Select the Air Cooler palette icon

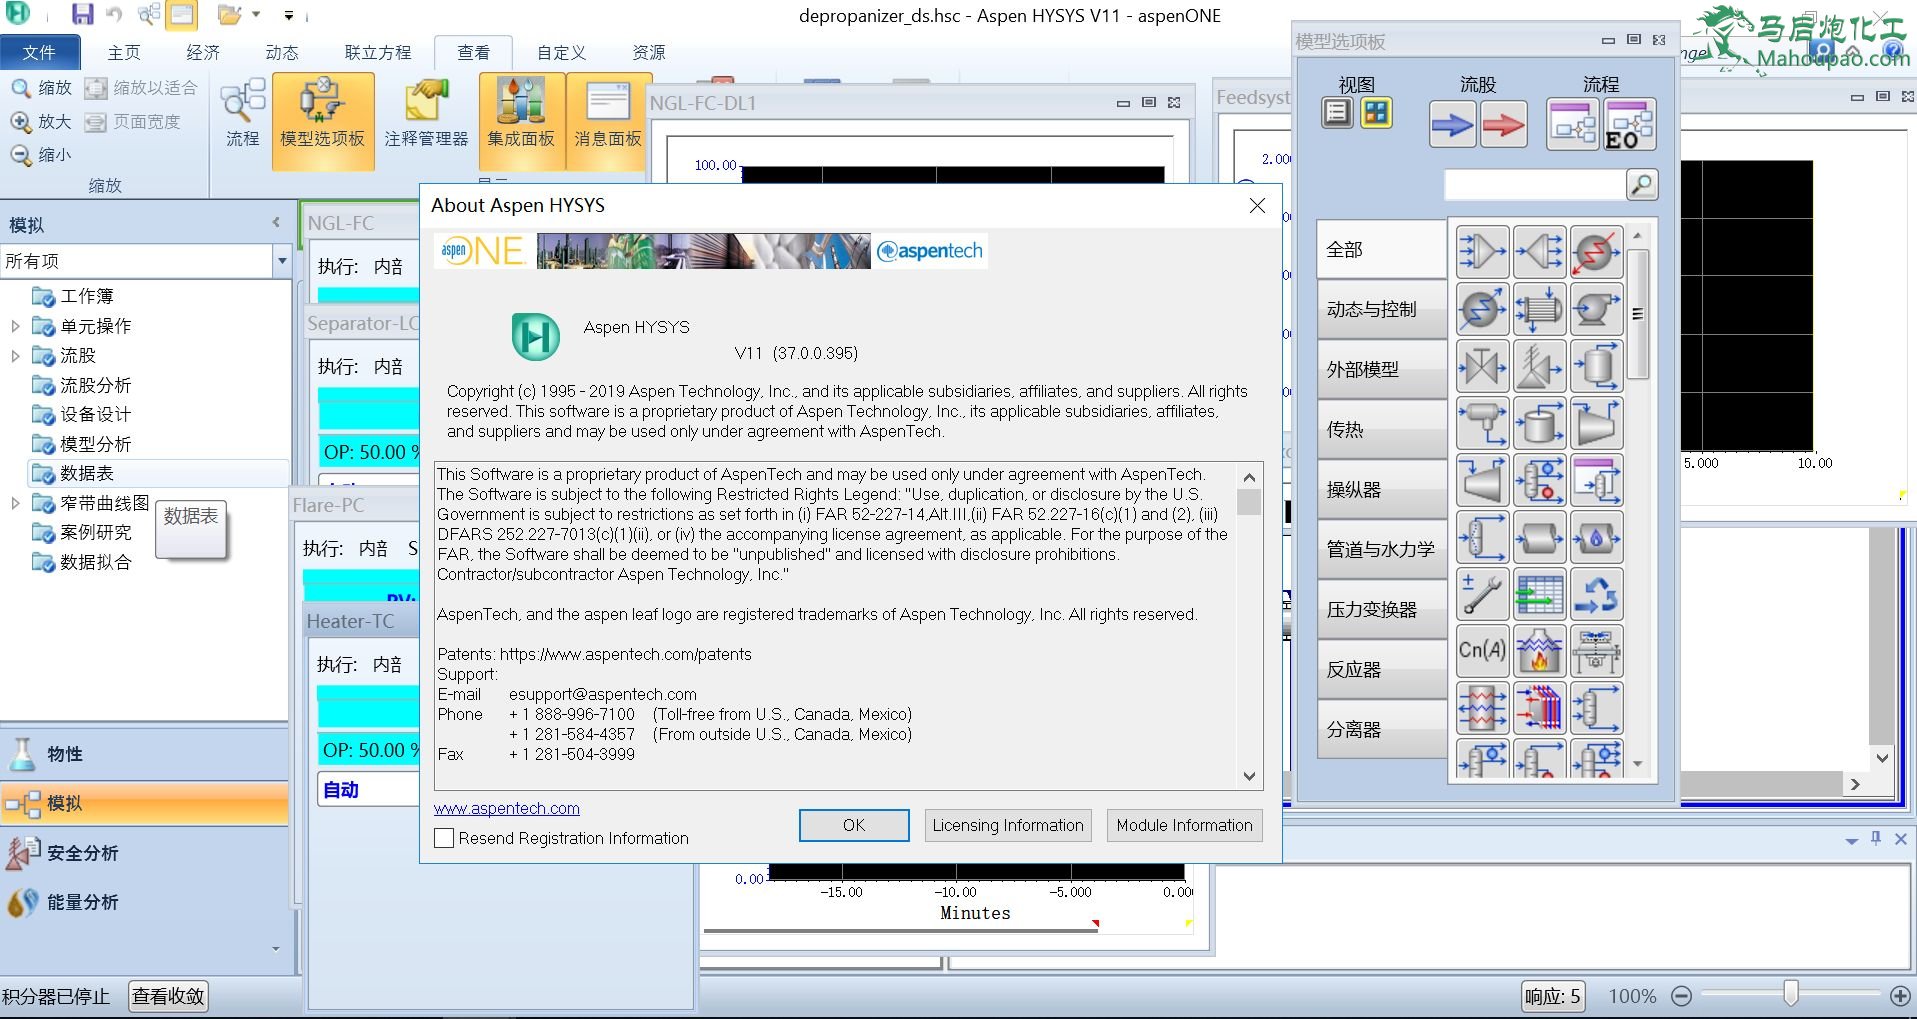pyautogui.click(x=1596, y=652)
